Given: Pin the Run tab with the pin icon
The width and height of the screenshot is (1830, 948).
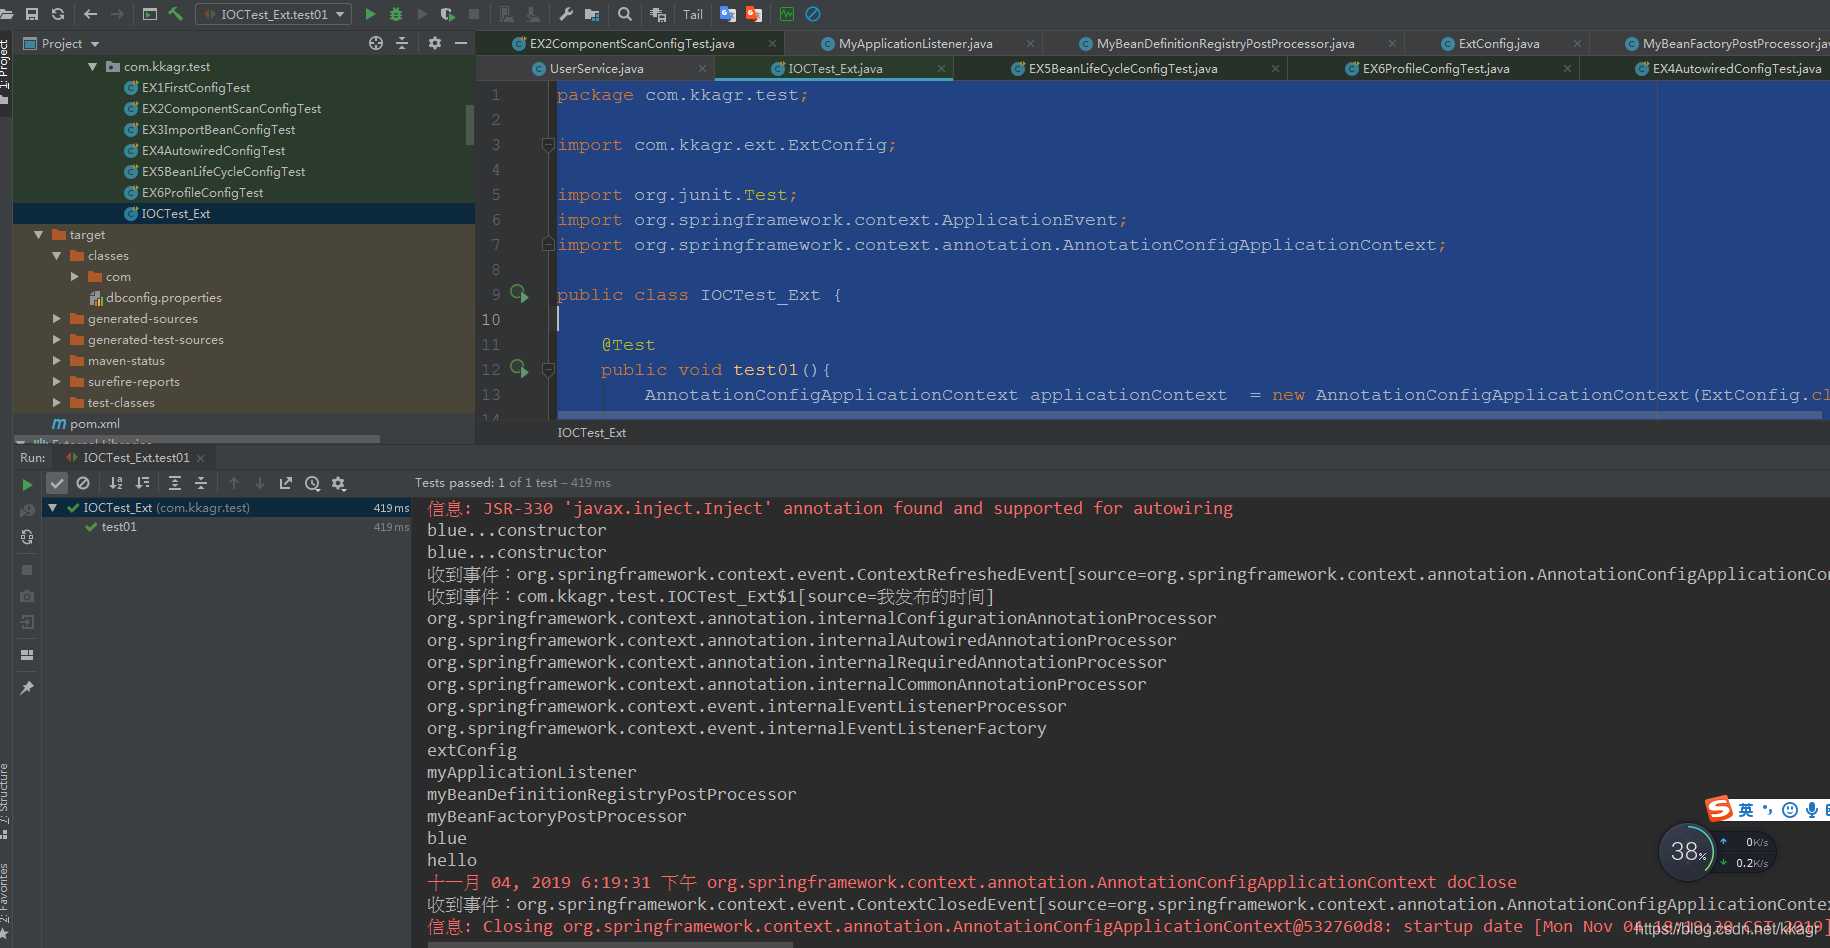Looking at the screenshot, I should pos(27,688).
